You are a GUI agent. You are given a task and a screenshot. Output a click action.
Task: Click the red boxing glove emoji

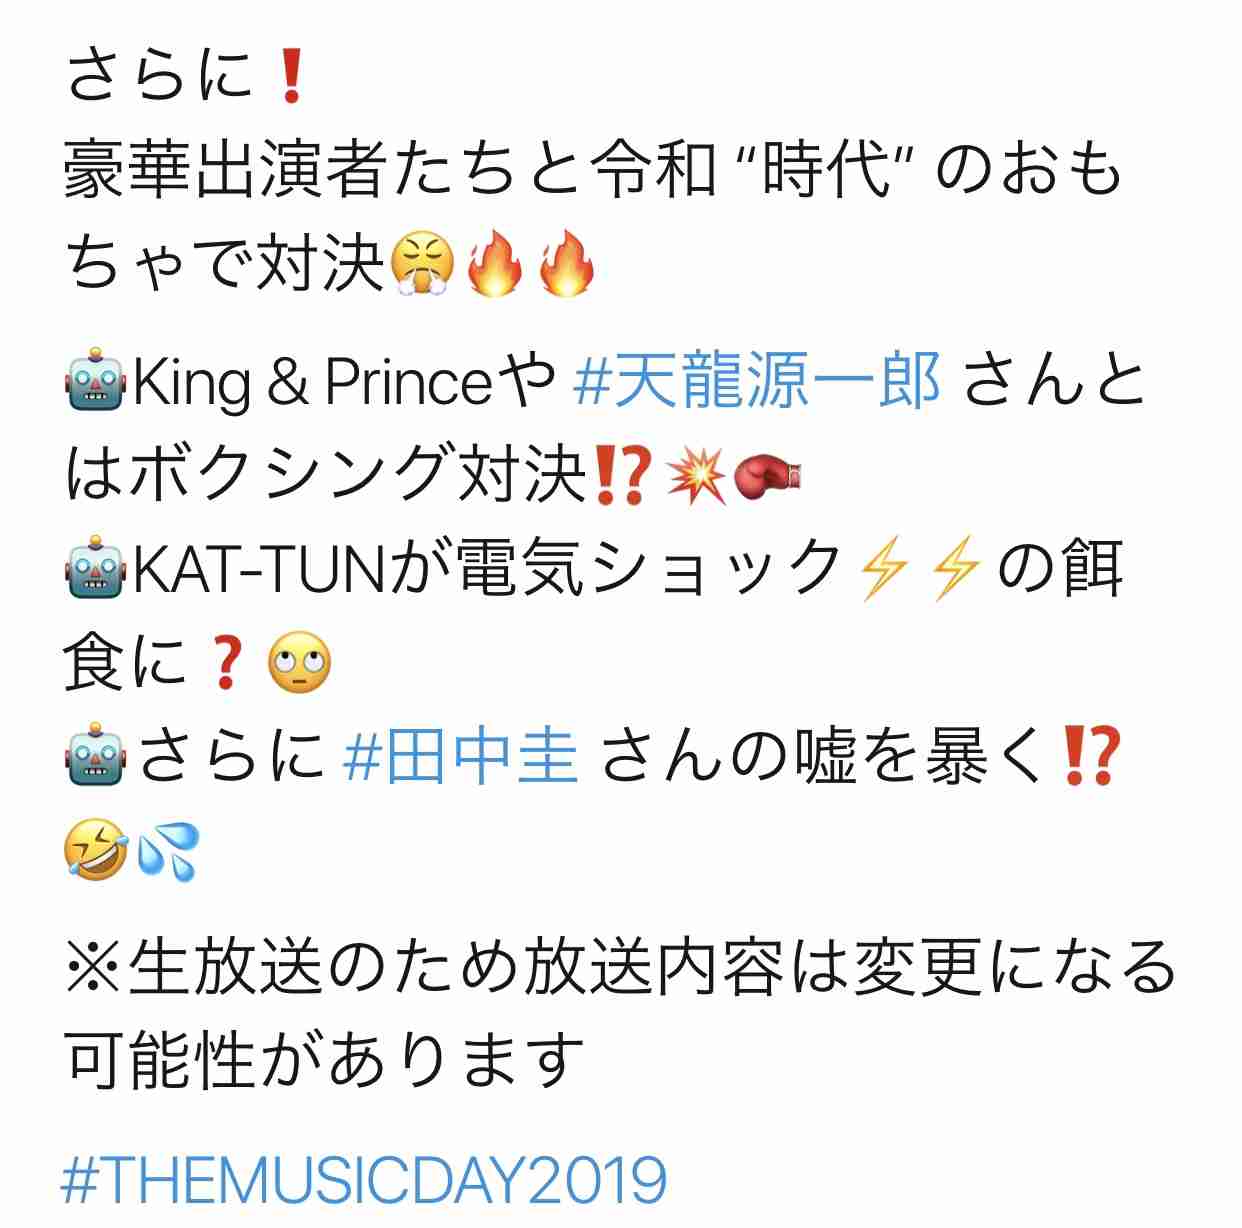(x=768, y=475)
